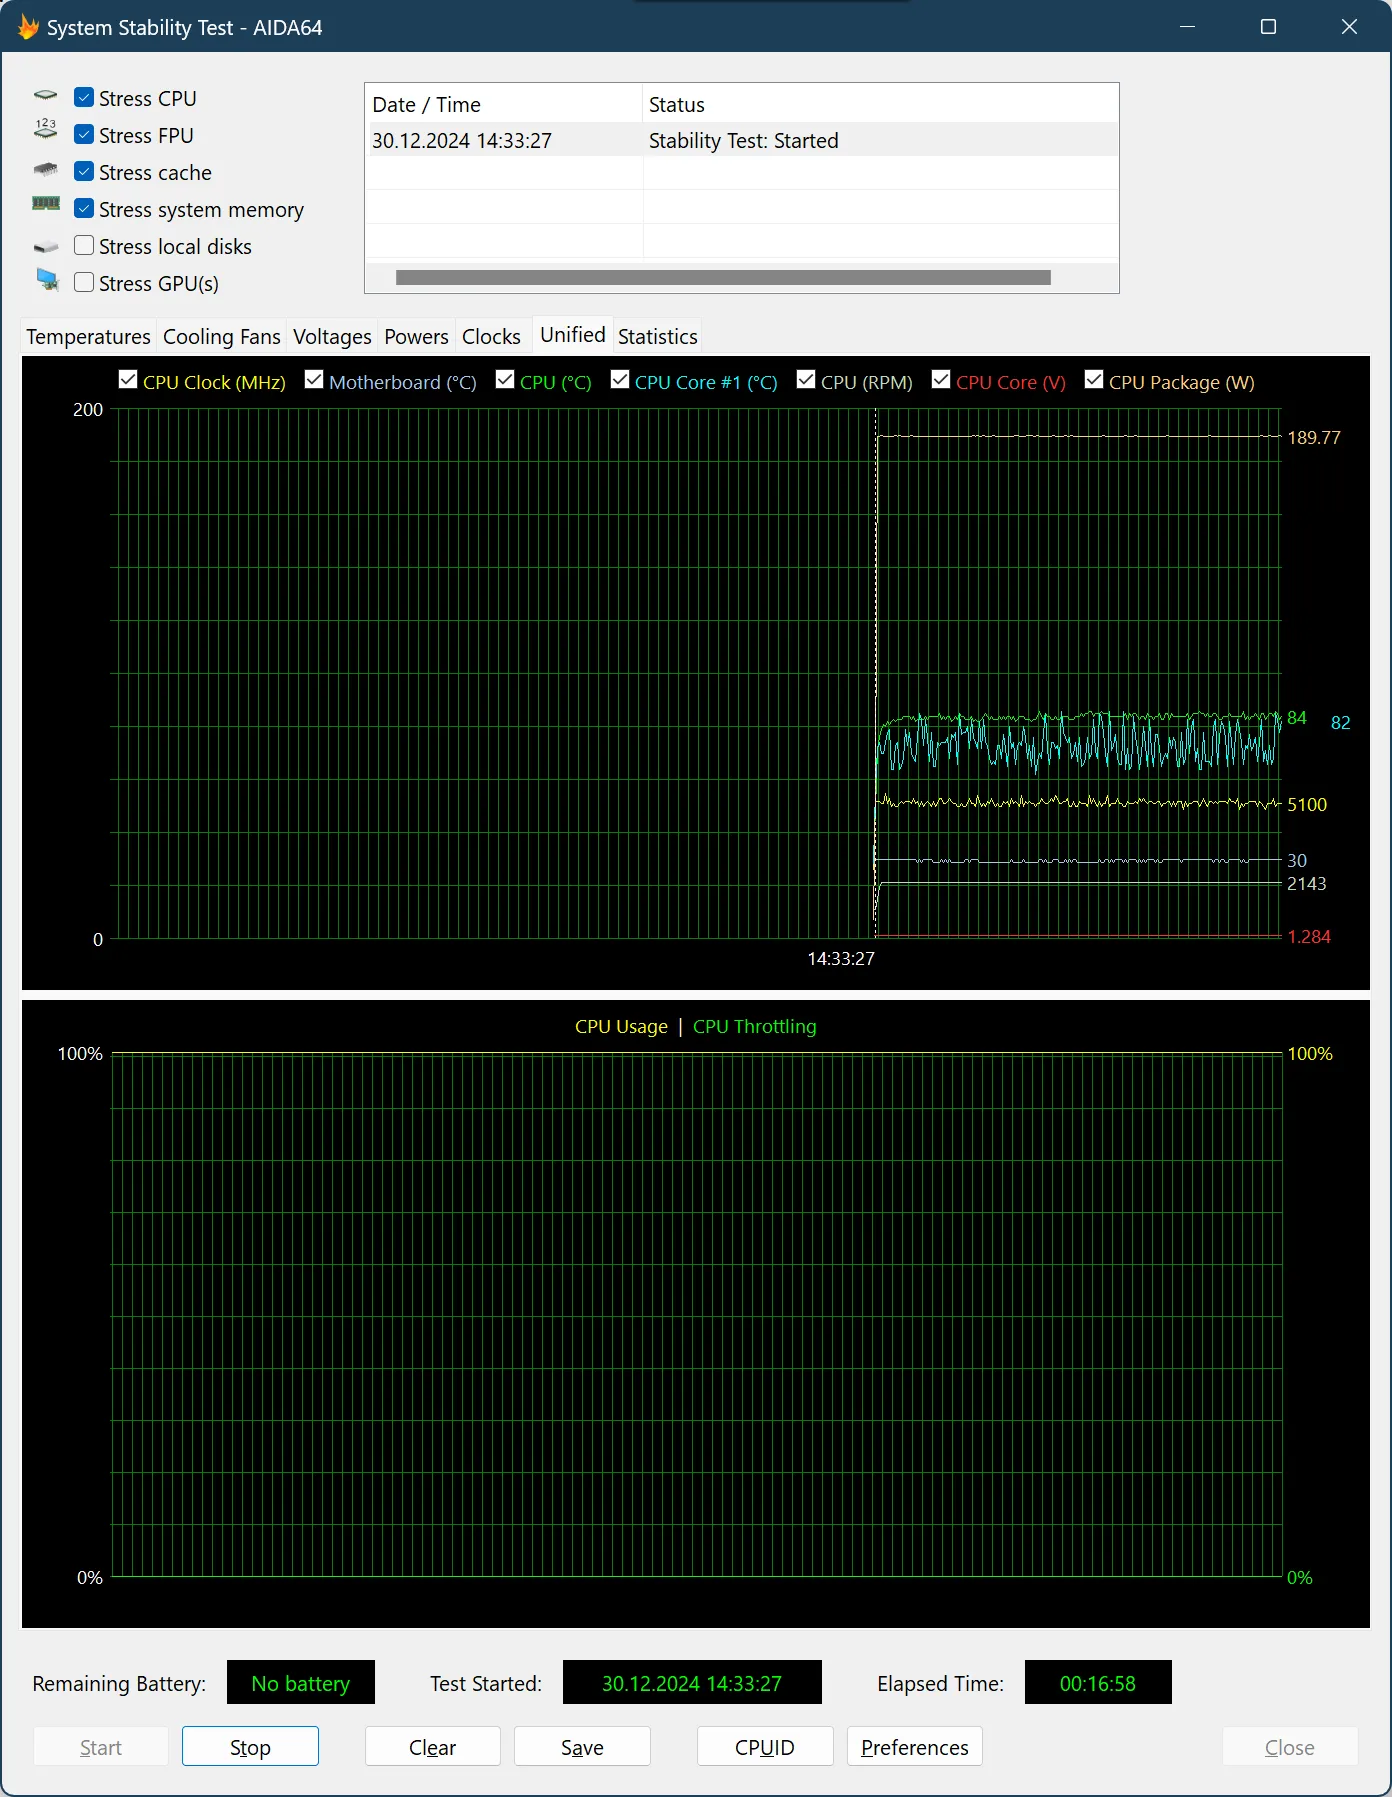The height and width of the screenshot is (1797, 1392).
Task: Uncheck the Stress cache checkbox
Action: pyautogui.click(x=84, y=172)
